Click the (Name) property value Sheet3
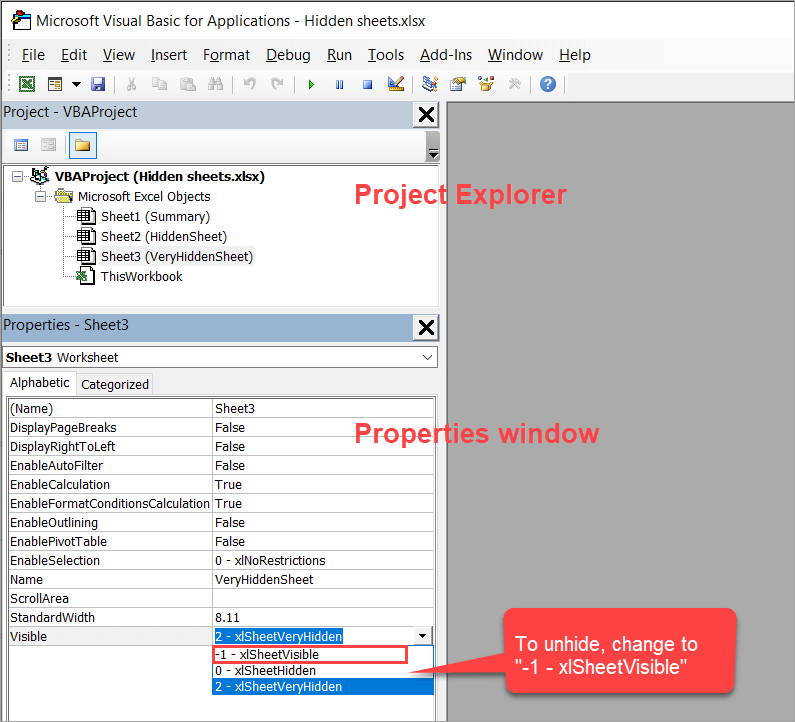This screenshot has height=722, width=795. coord(323,408)
